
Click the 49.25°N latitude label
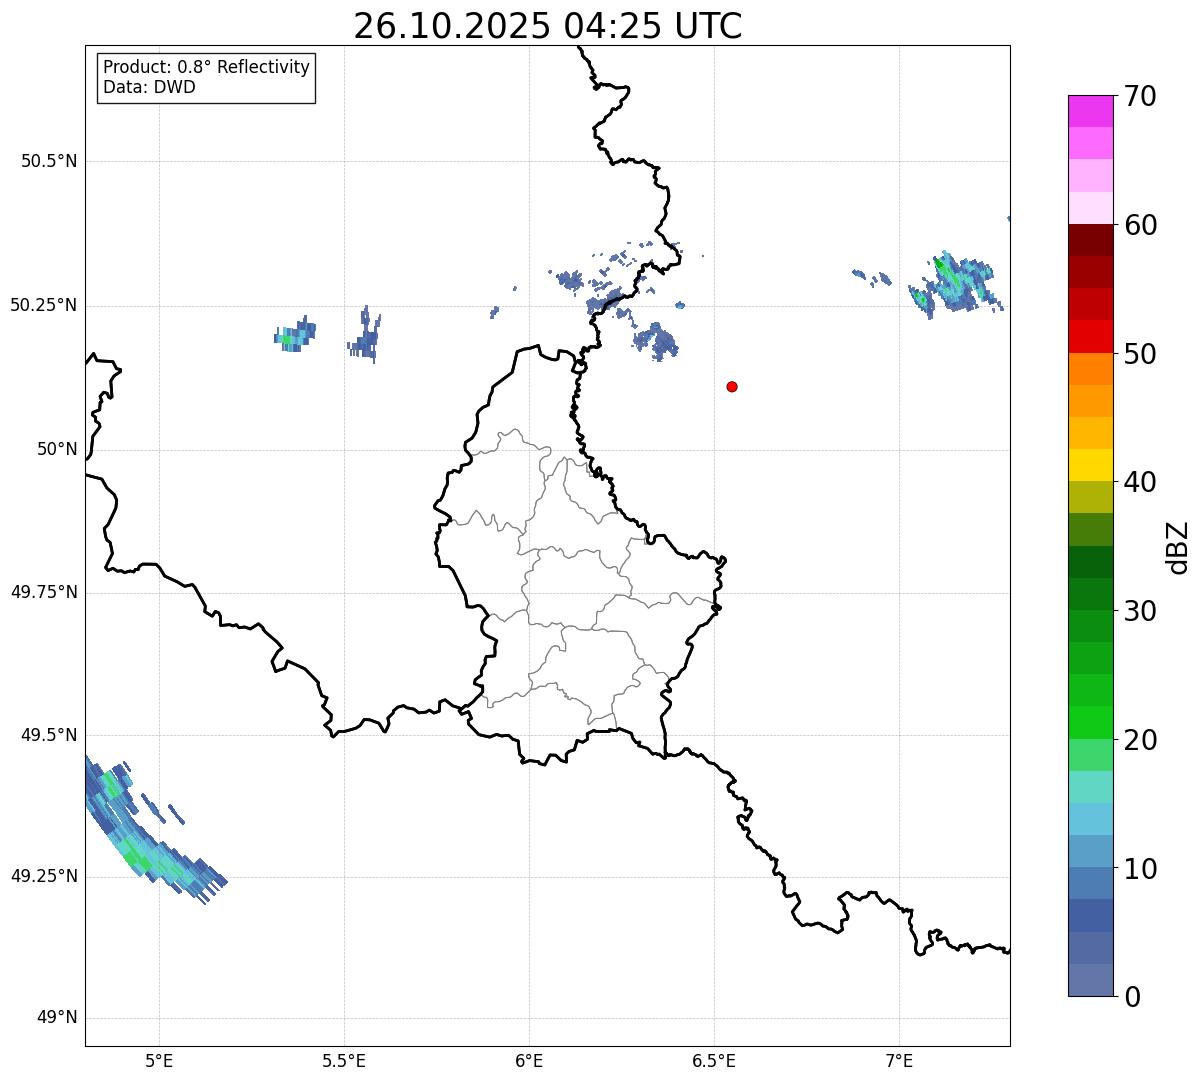(43, 876)
